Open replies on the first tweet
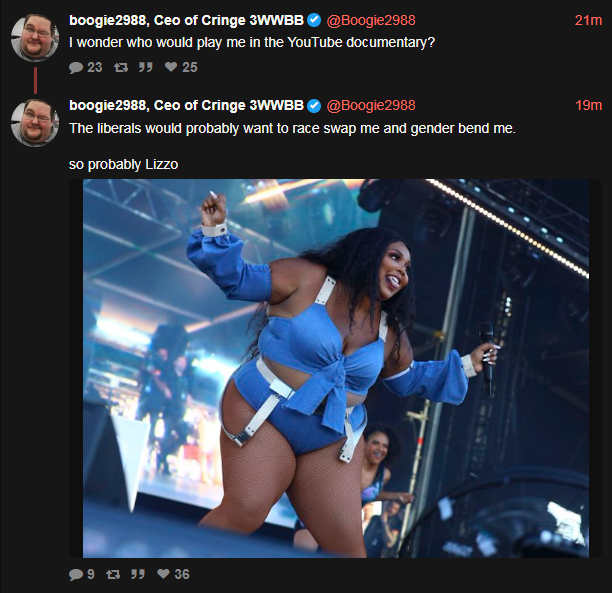This screenshot has width=612, height=593. (85, 68)
